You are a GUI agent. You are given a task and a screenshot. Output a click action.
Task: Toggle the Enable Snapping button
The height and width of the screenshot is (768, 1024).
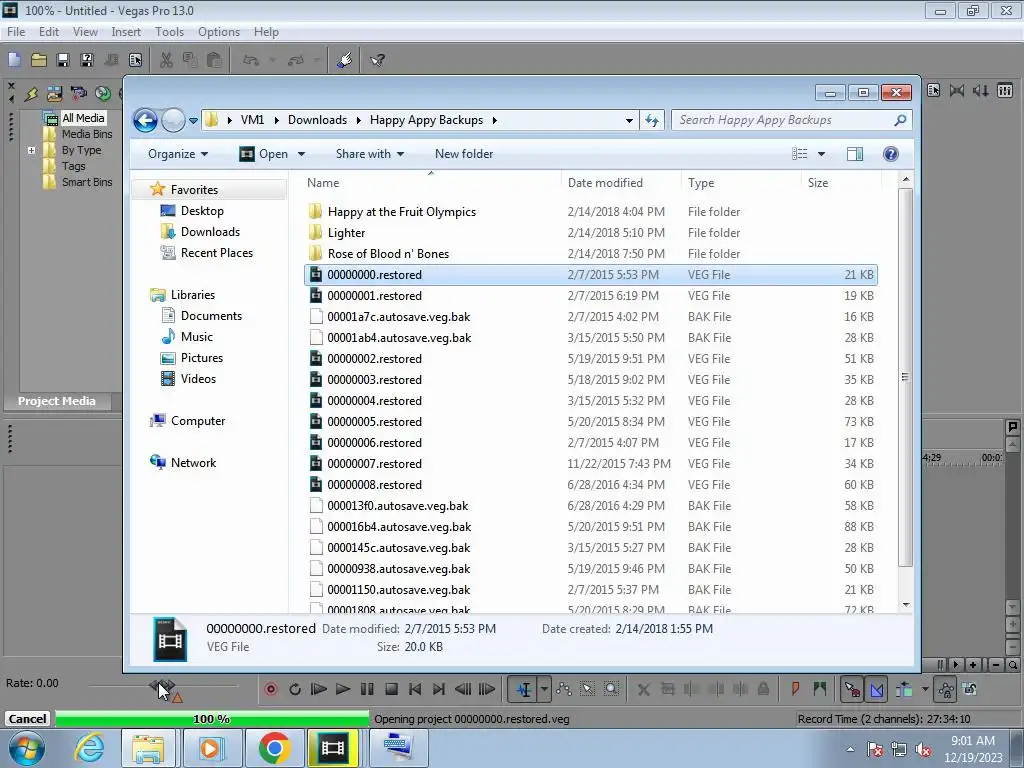click(852, 689)
